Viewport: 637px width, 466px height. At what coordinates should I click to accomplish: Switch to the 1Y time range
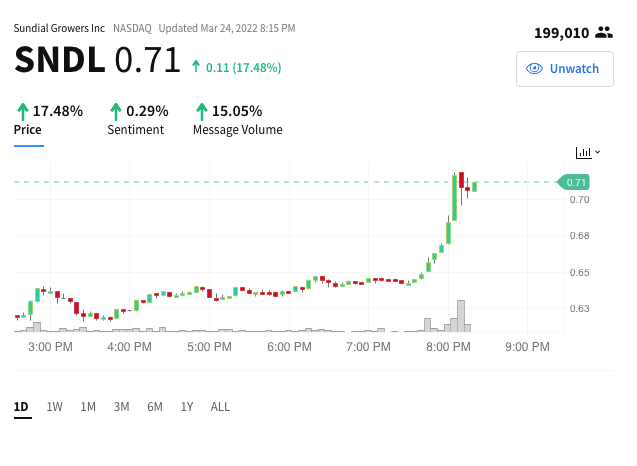click(x=187, y=407)
